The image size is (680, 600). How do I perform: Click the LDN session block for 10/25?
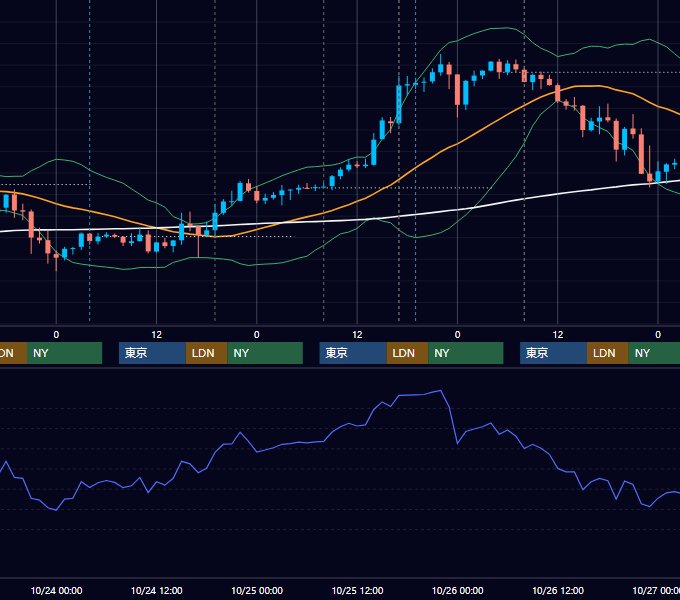click(x=407, y=353)
